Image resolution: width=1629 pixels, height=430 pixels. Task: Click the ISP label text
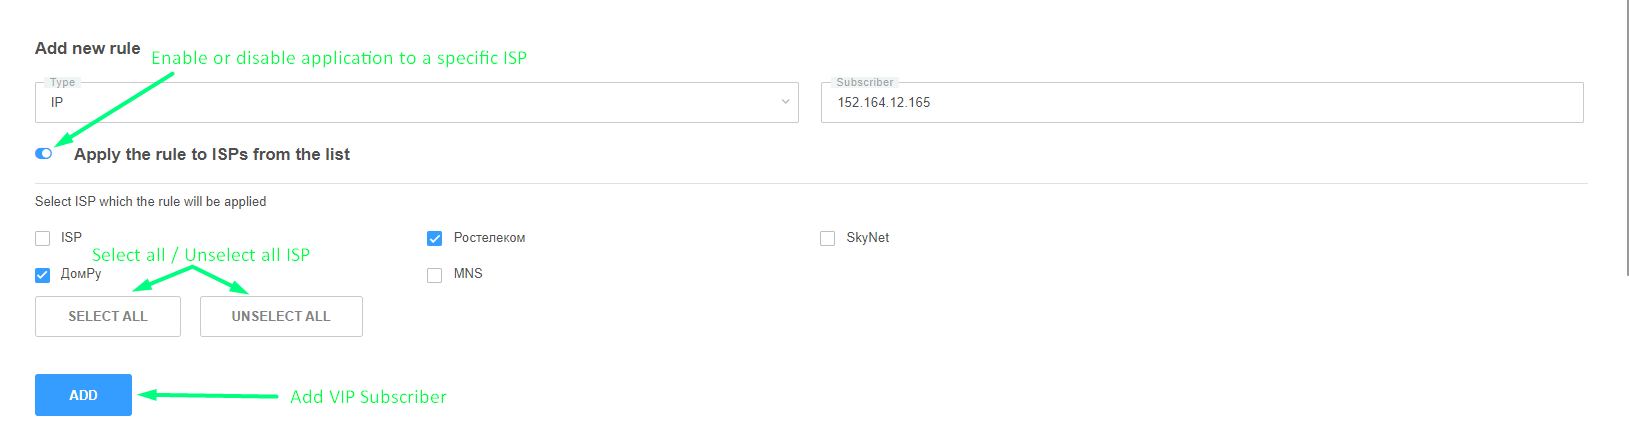pyautogui.click(x=71, y=238)
